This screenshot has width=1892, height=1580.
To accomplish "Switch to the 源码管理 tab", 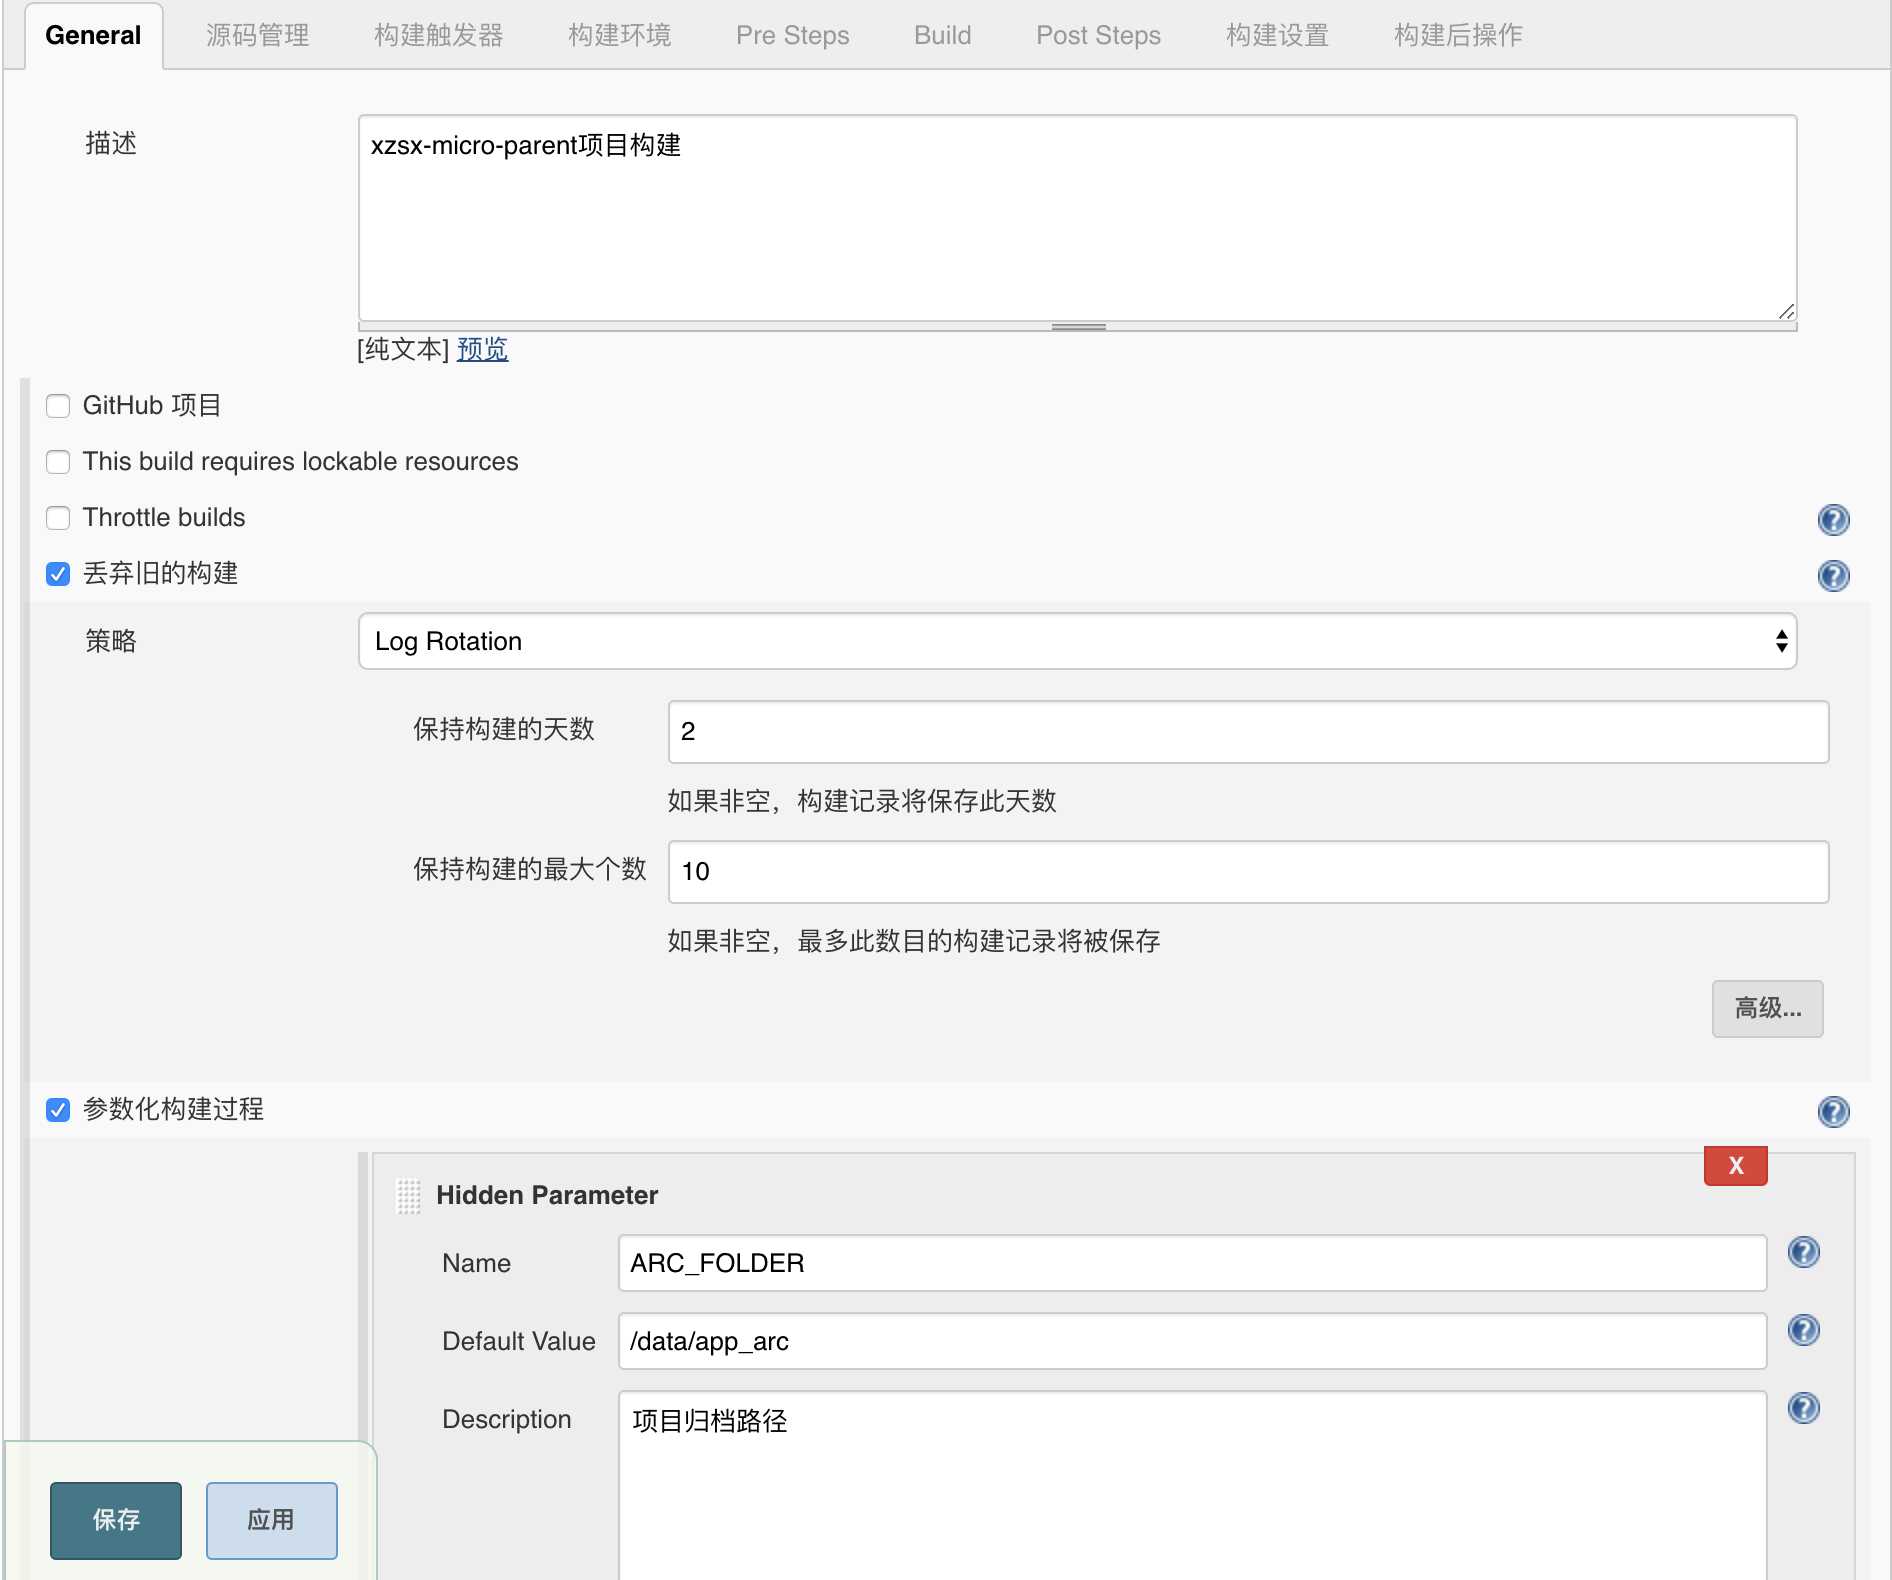I will click(x=257, y=36).
